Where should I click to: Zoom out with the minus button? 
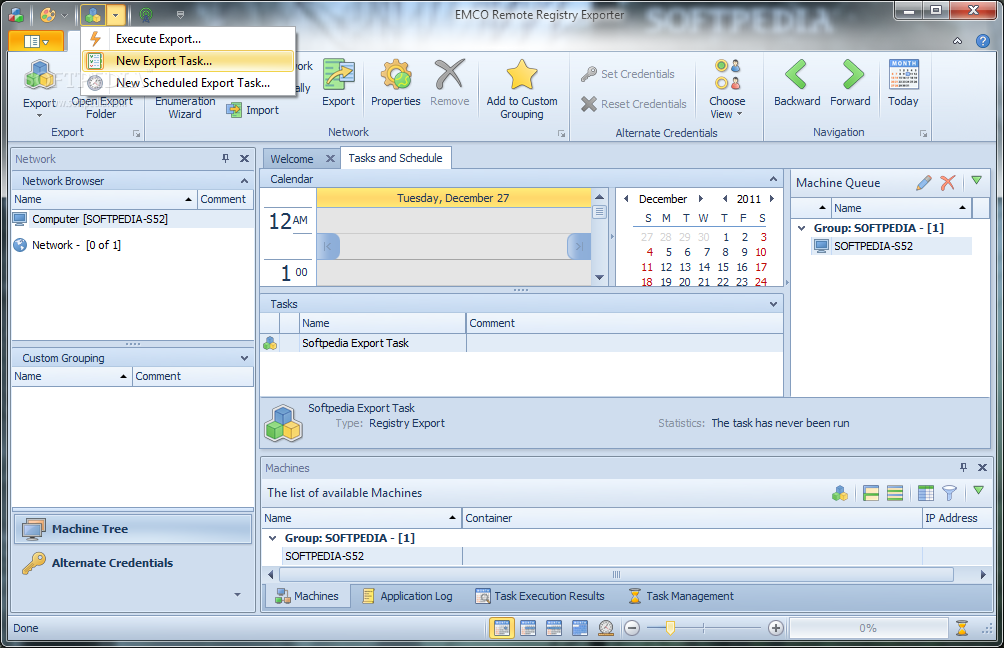pyautogui.click(x=632, y=628)
